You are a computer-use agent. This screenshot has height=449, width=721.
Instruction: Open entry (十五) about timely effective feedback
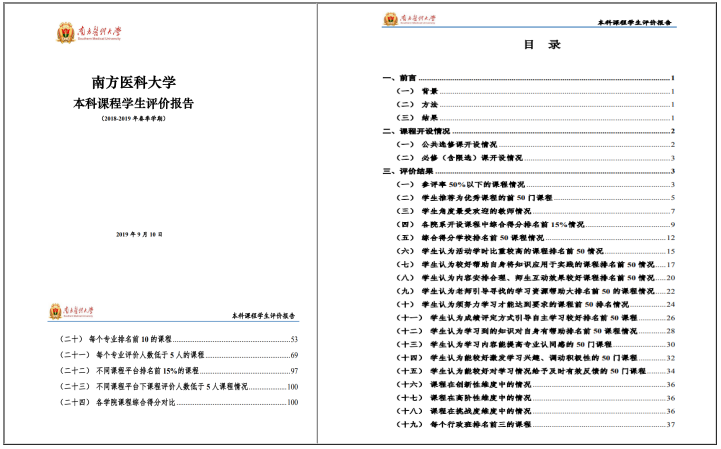click(535, 371)
